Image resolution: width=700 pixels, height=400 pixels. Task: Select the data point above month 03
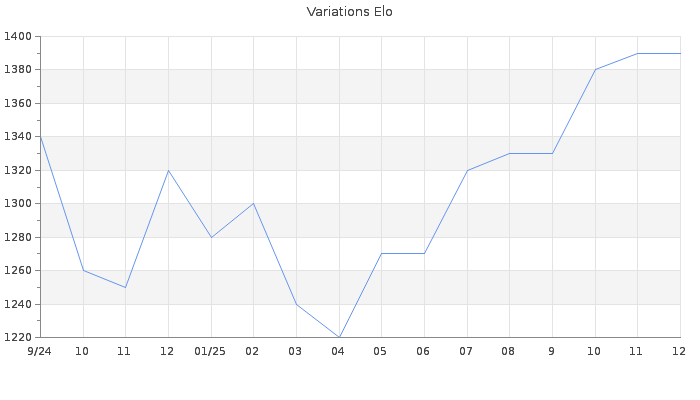tap(296, 304)
